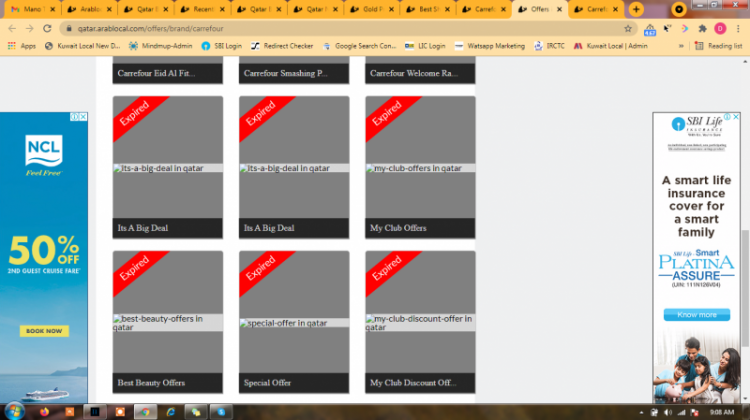
Task: Switch to the 'Best Sl' tab
Action: [429, 9]
